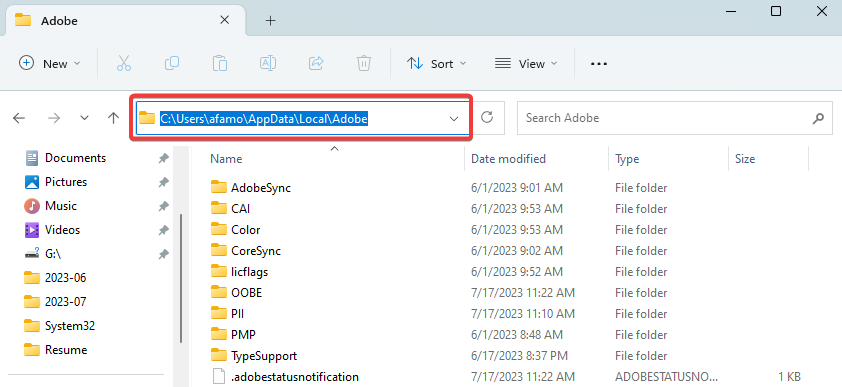Open the View layout dropdown

[x=526, y=63]
